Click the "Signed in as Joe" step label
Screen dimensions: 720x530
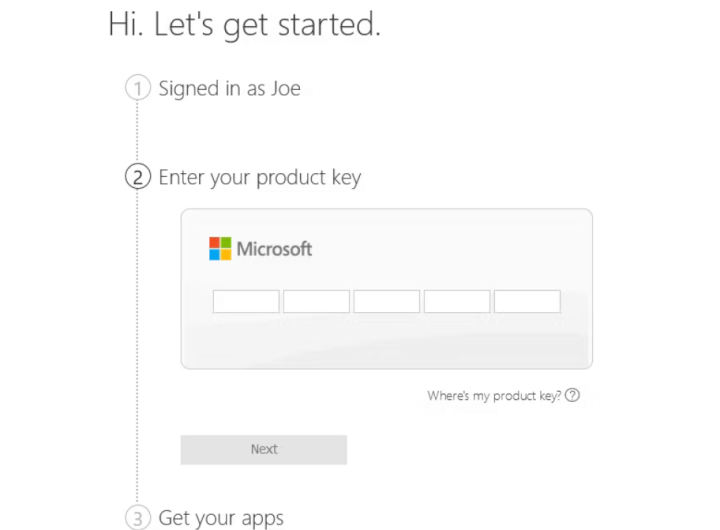[229, 88]
